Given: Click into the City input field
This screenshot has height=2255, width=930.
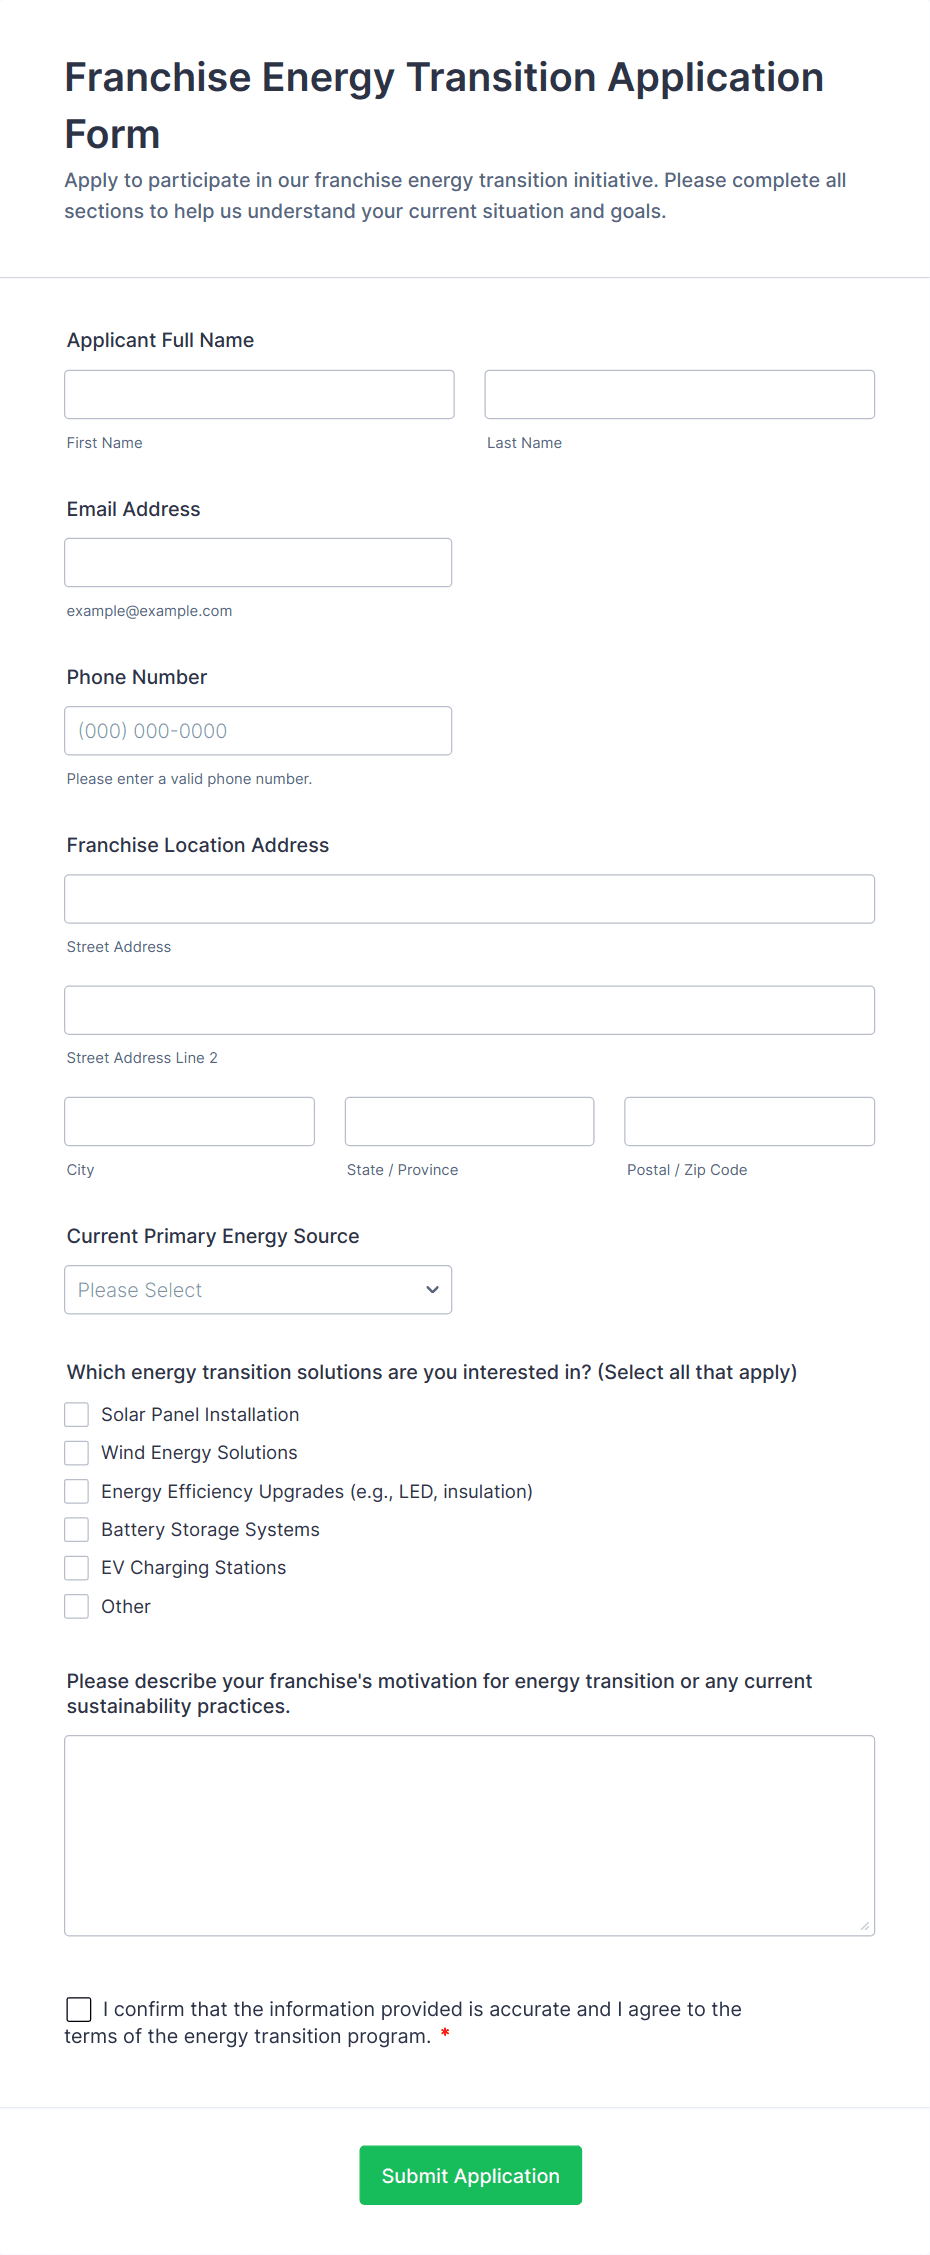Looking at the screenshot, I should tap(189, 1121).
